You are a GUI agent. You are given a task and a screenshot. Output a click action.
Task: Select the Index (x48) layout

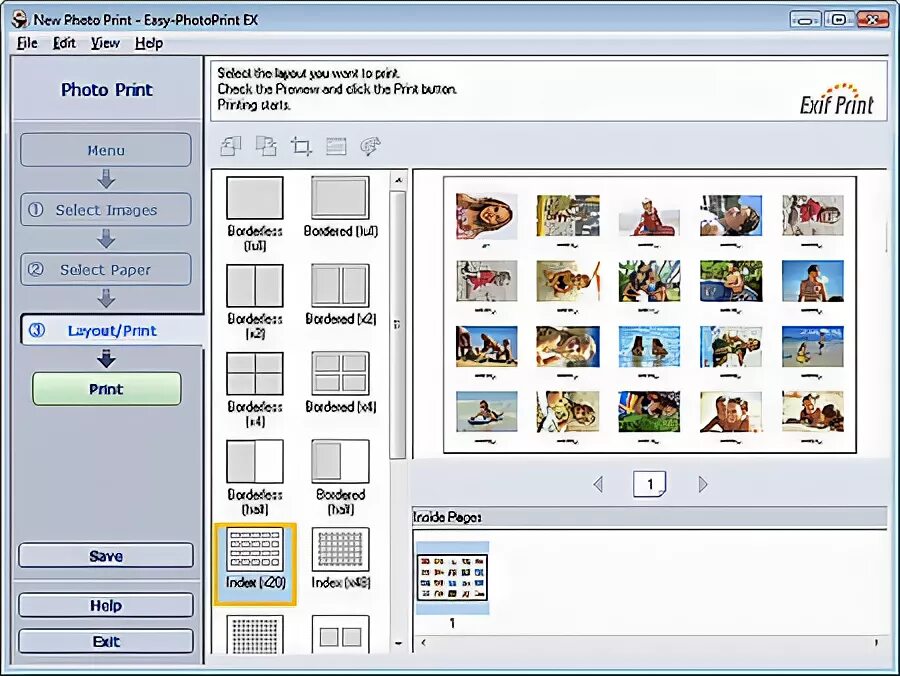click(x=340, y=558)
